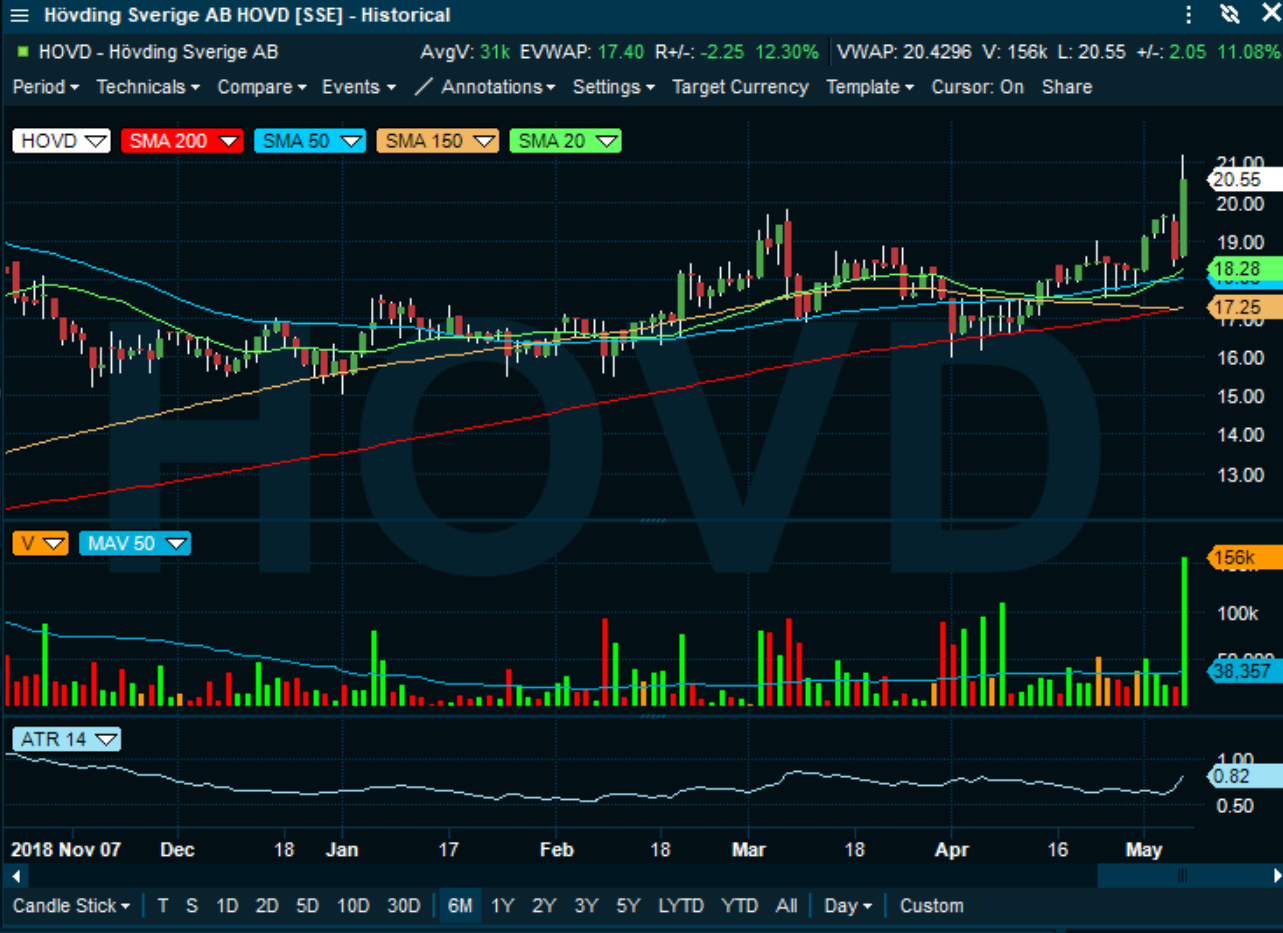The image size is (1283, 933).
Task: Select the 2D timeframe
Action: tap(267, 906)
